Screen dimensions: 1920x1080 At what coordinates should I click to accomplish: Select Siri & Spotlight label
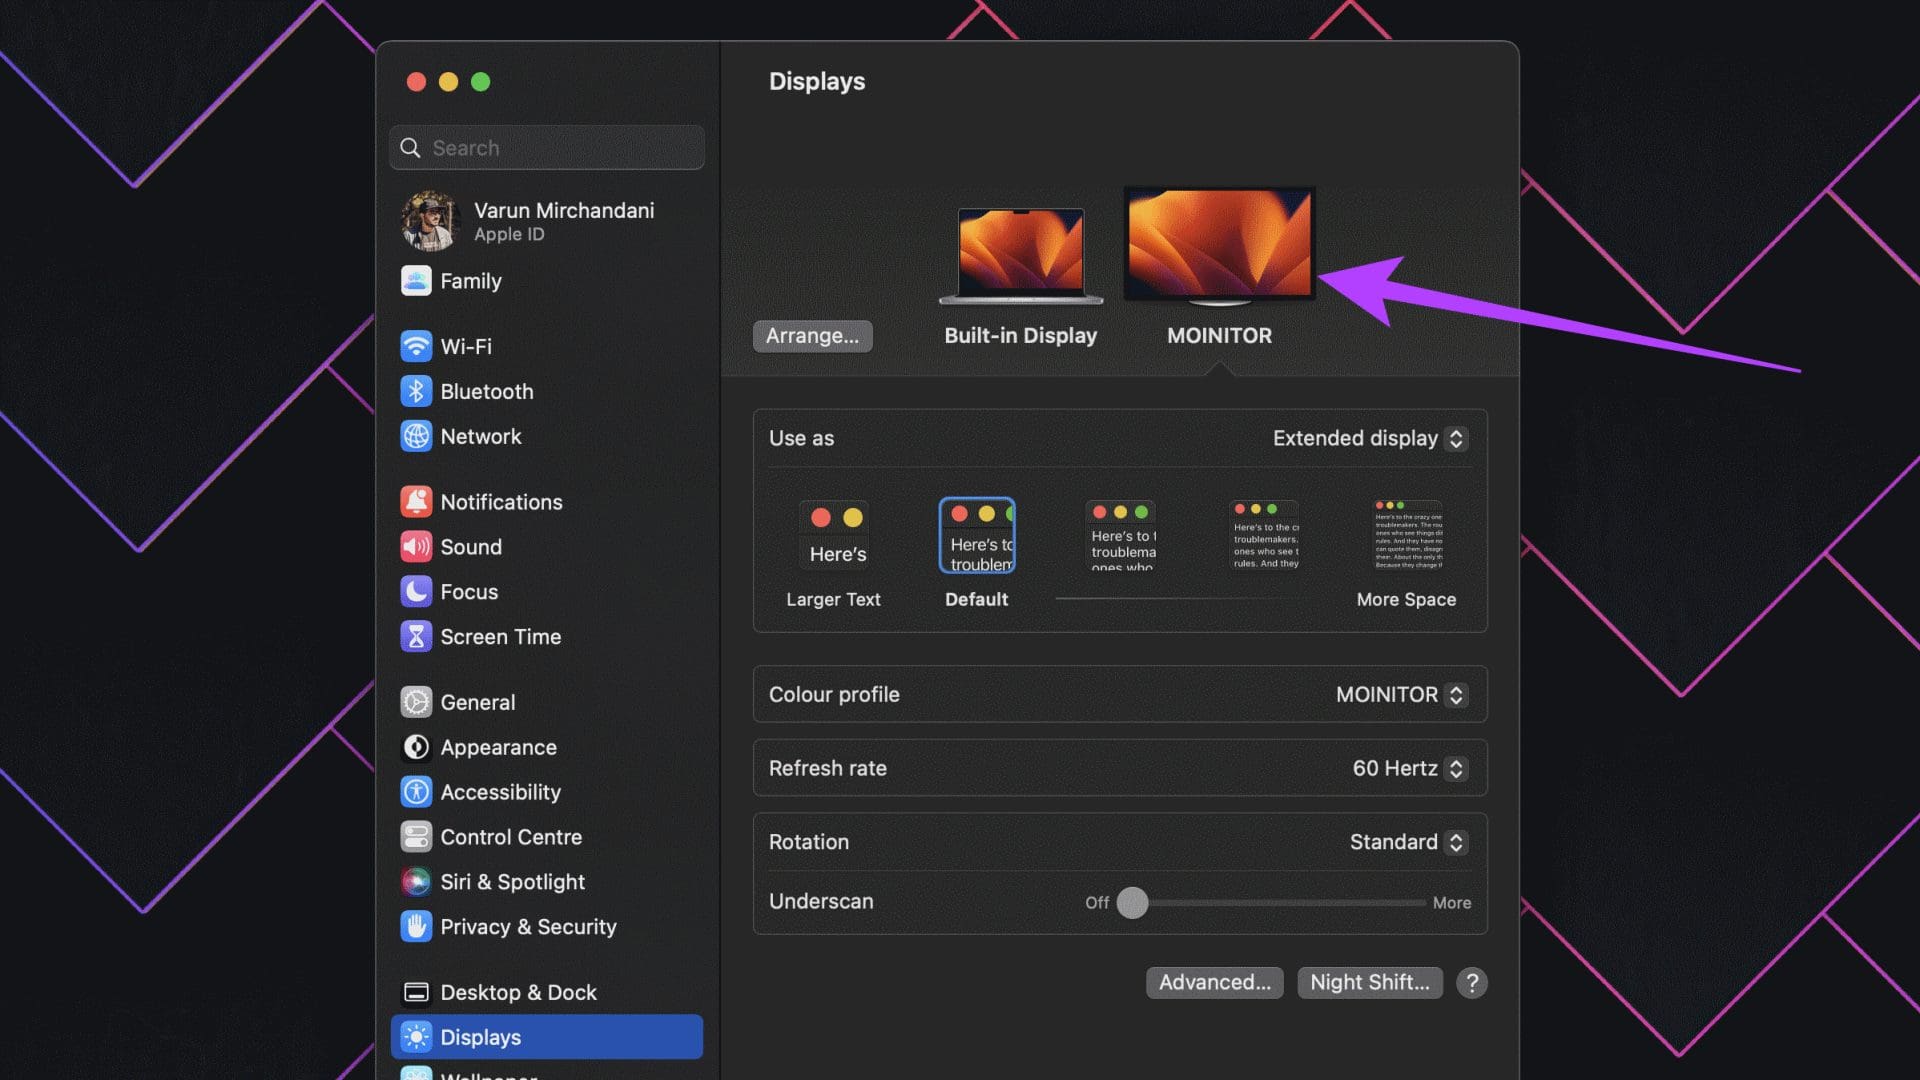coord(513,882)
